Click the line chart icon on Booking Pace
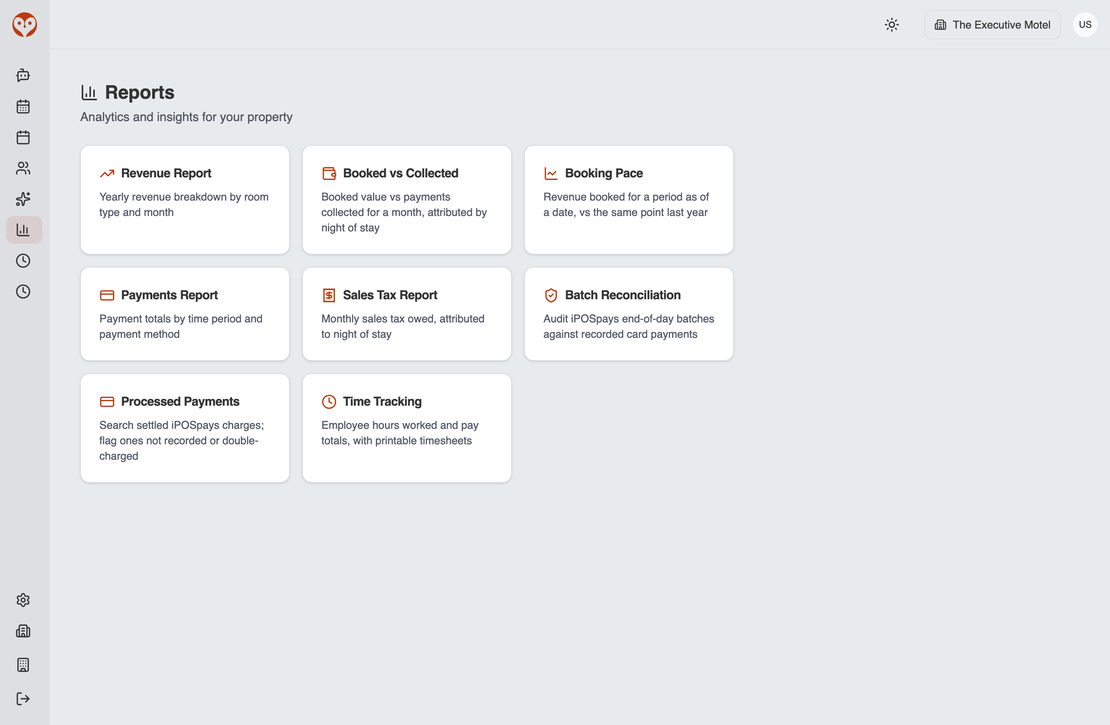Viewport: 1110px width, 725px height. pyautogui.click(x=551, y=173)
